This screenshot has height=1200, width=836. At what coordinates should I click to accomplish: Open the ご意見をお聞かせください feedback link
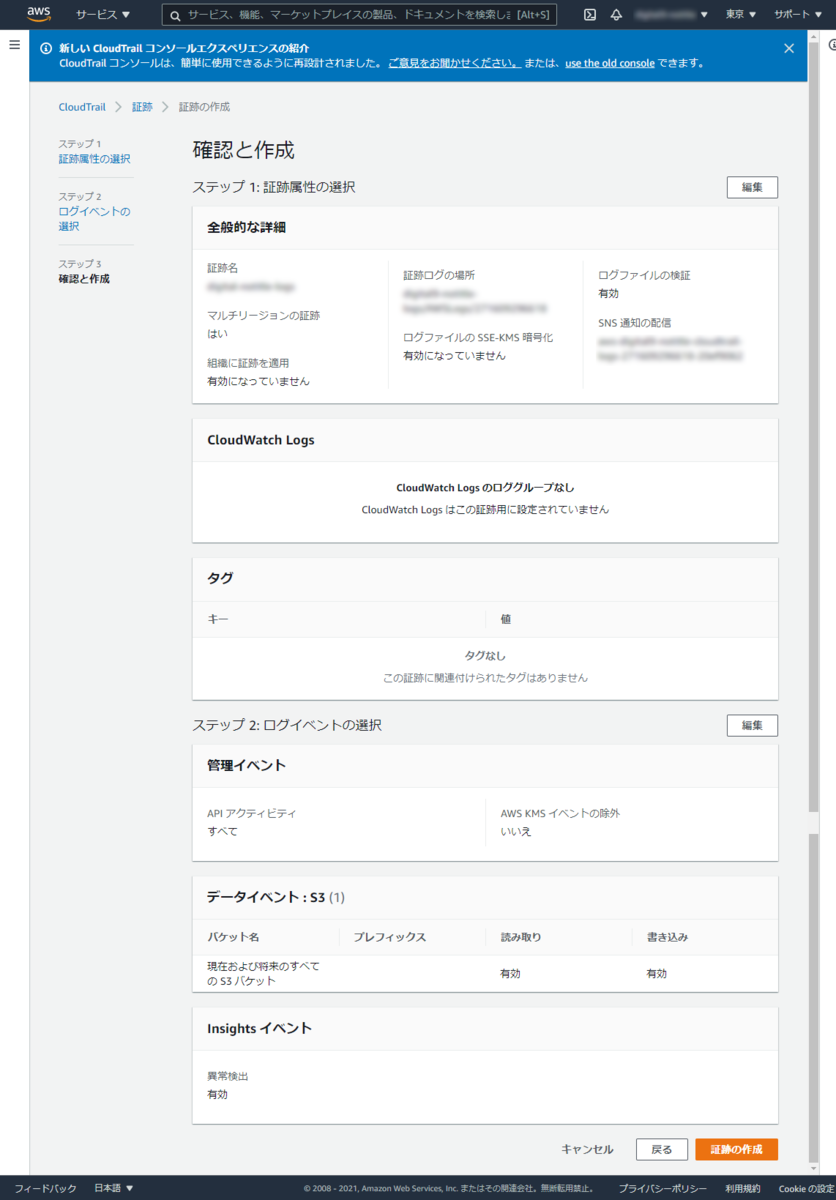click(x=454, y=63)
